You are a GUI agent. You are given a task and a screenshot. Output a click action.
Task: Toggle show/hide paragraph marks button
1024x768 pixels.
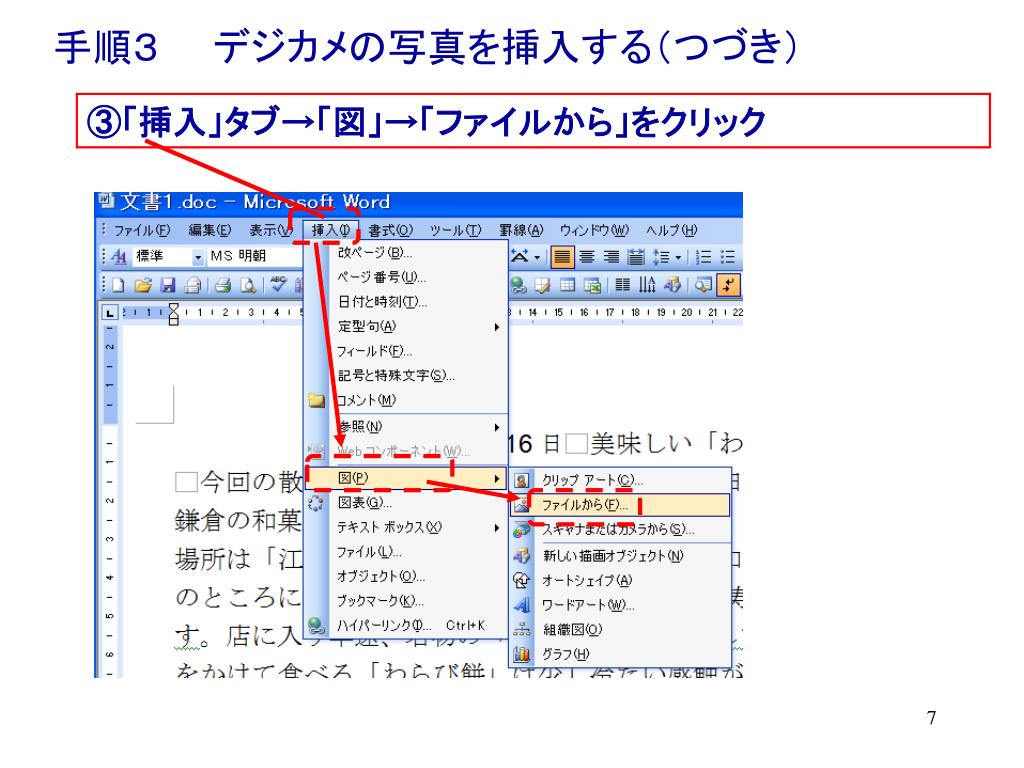(728, 285)
